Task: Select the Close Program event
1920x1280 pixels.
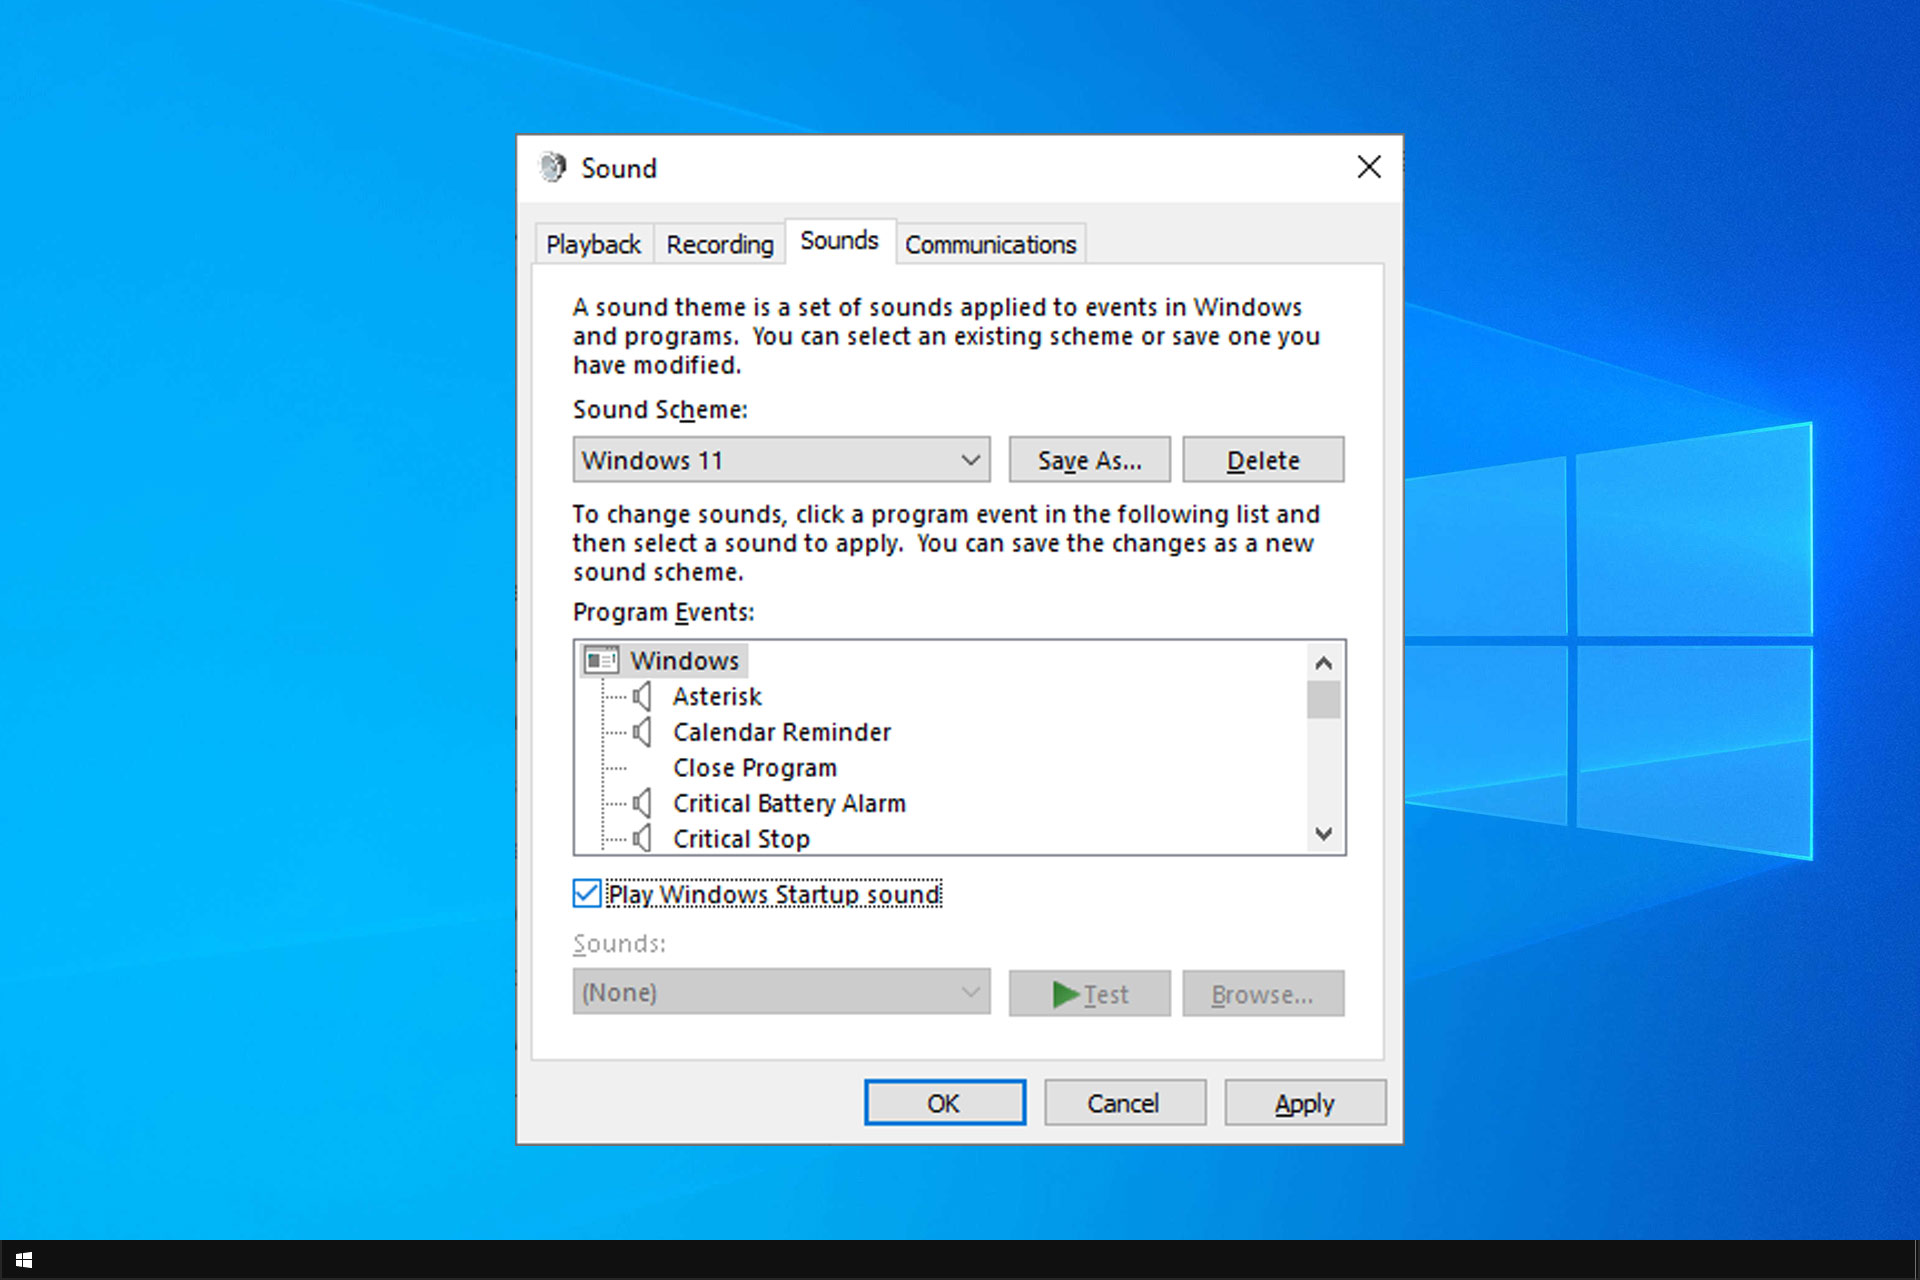Action: pyautogui.click(x=755, y=768)
